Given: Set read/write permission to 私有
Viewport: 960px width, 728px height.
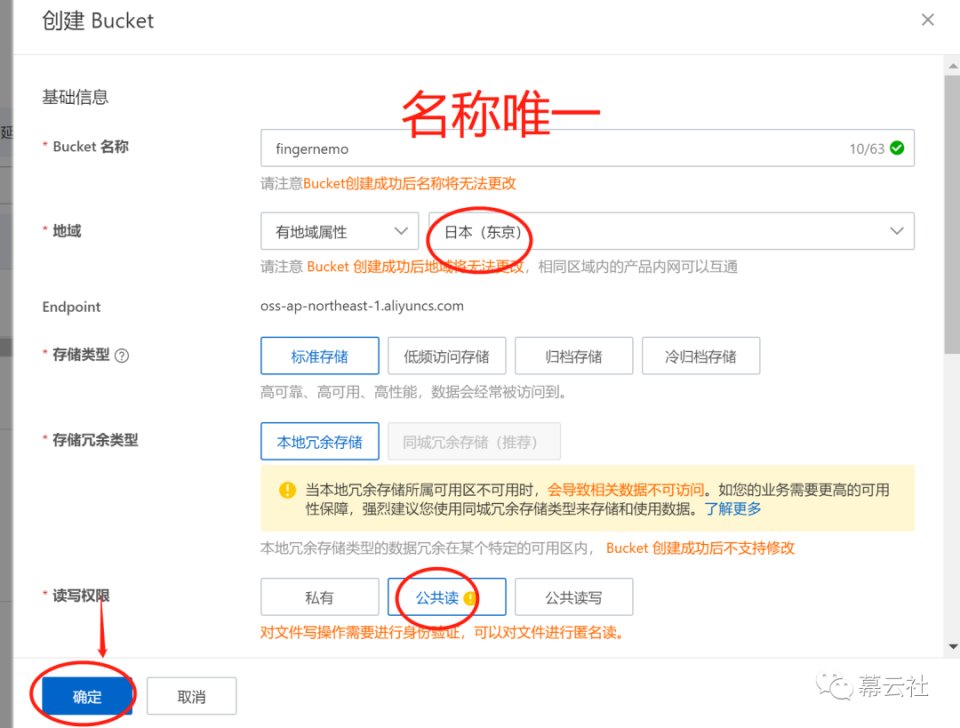Looking at the screenshot, I should [319, 596].
